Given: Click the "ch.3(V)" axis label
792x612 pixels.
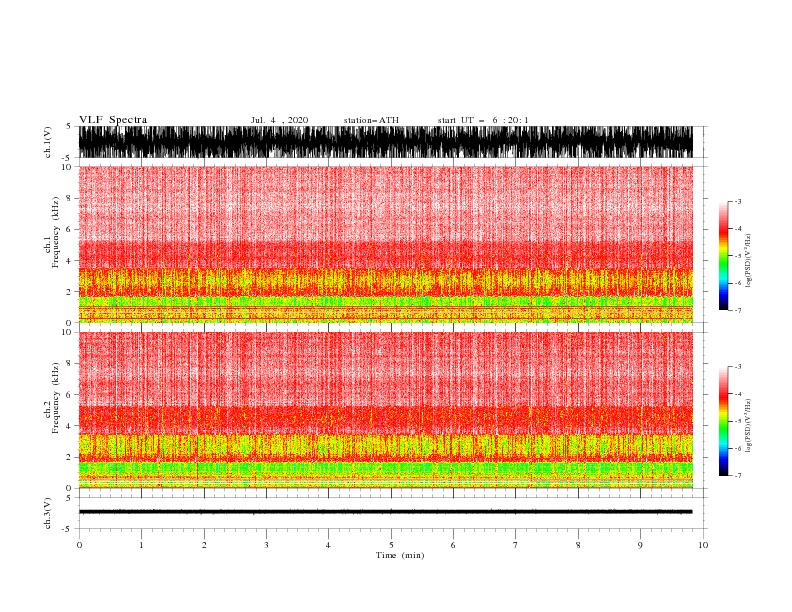Looking at the screenshot, I should 48,513.
